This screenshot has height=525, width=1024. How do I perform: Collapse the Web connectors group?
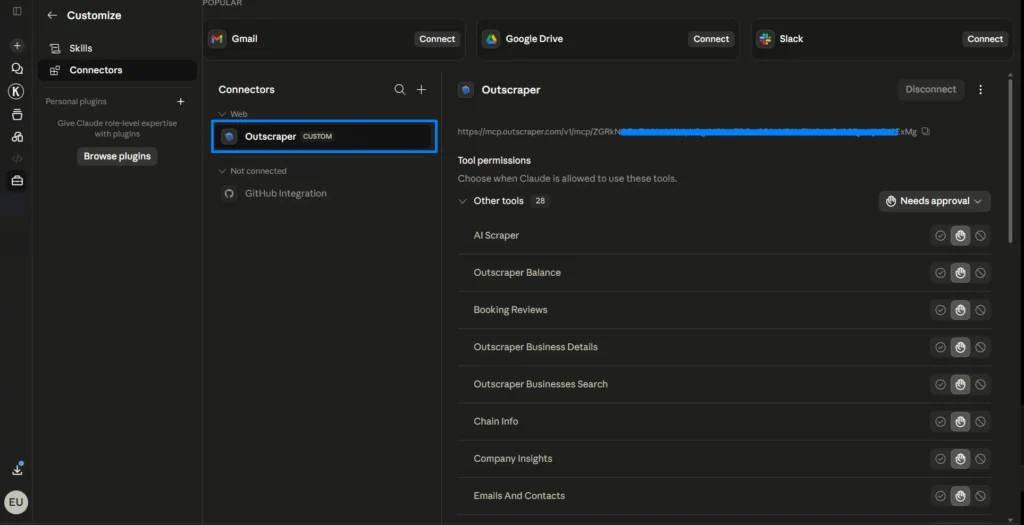tap(222, 114)
